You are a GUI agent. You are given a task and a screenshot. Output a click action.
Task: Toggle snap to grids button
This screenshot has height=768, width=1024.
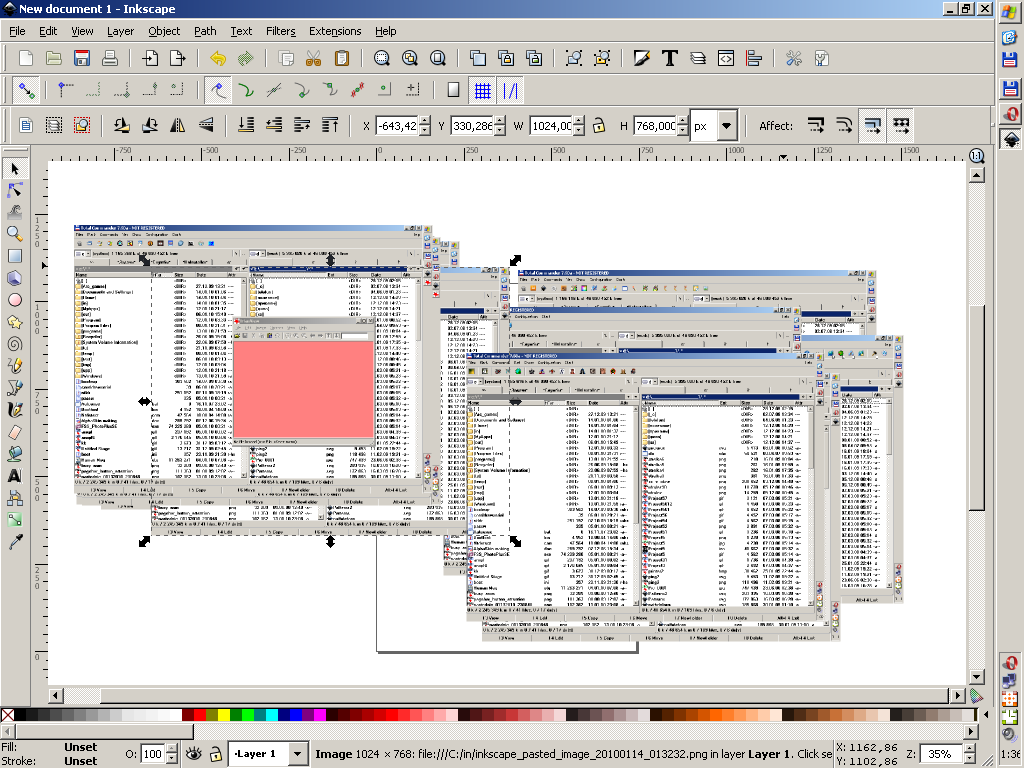pos(482,90)
